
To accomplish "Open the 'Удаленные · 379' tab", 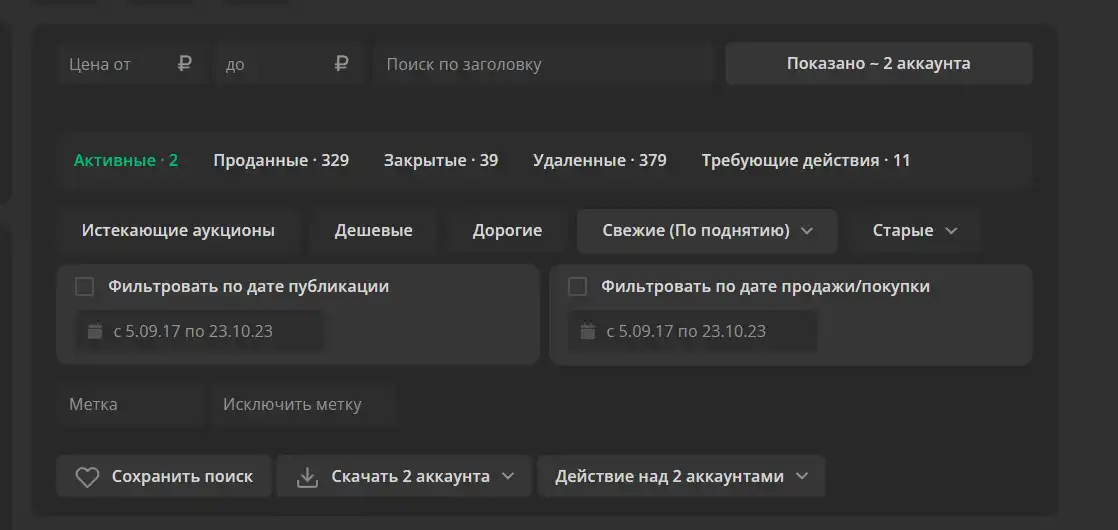I will click(600, 160).
